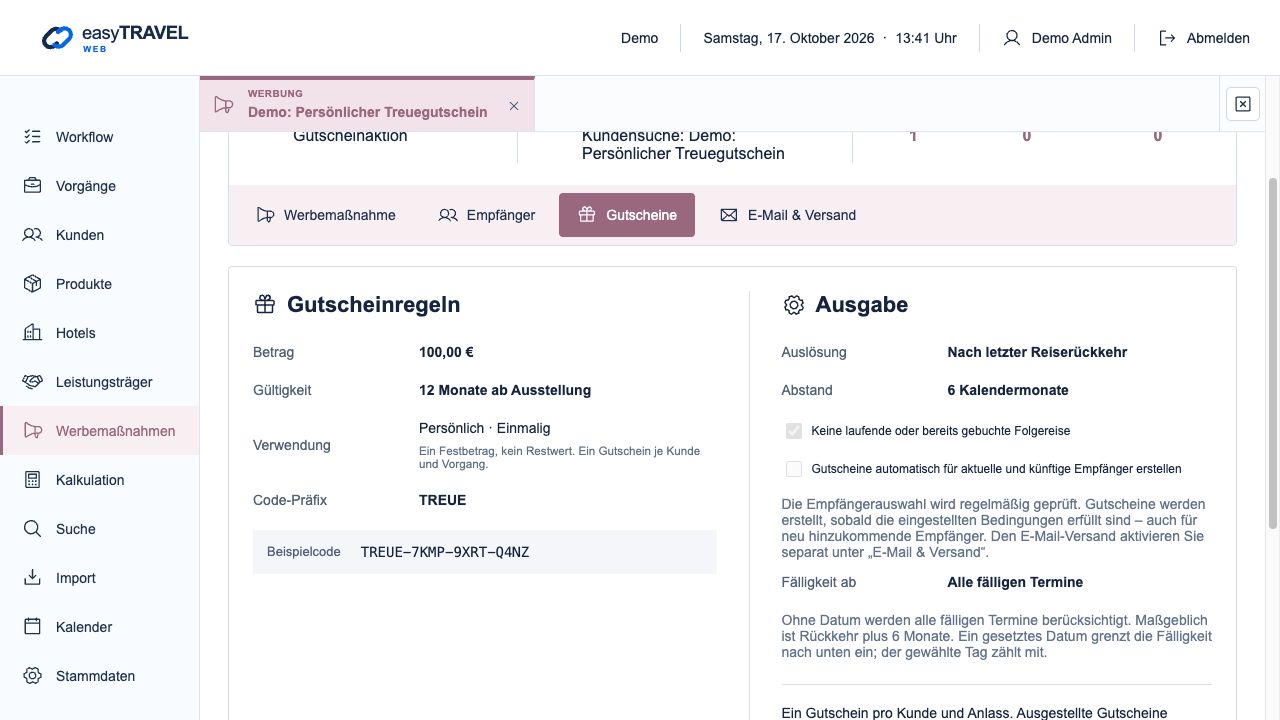Click the Beispielcode TREUE-7KMP-9XRT-Q4NZ value
Viewport: 1280px width, 720px height.
[445, 552]
